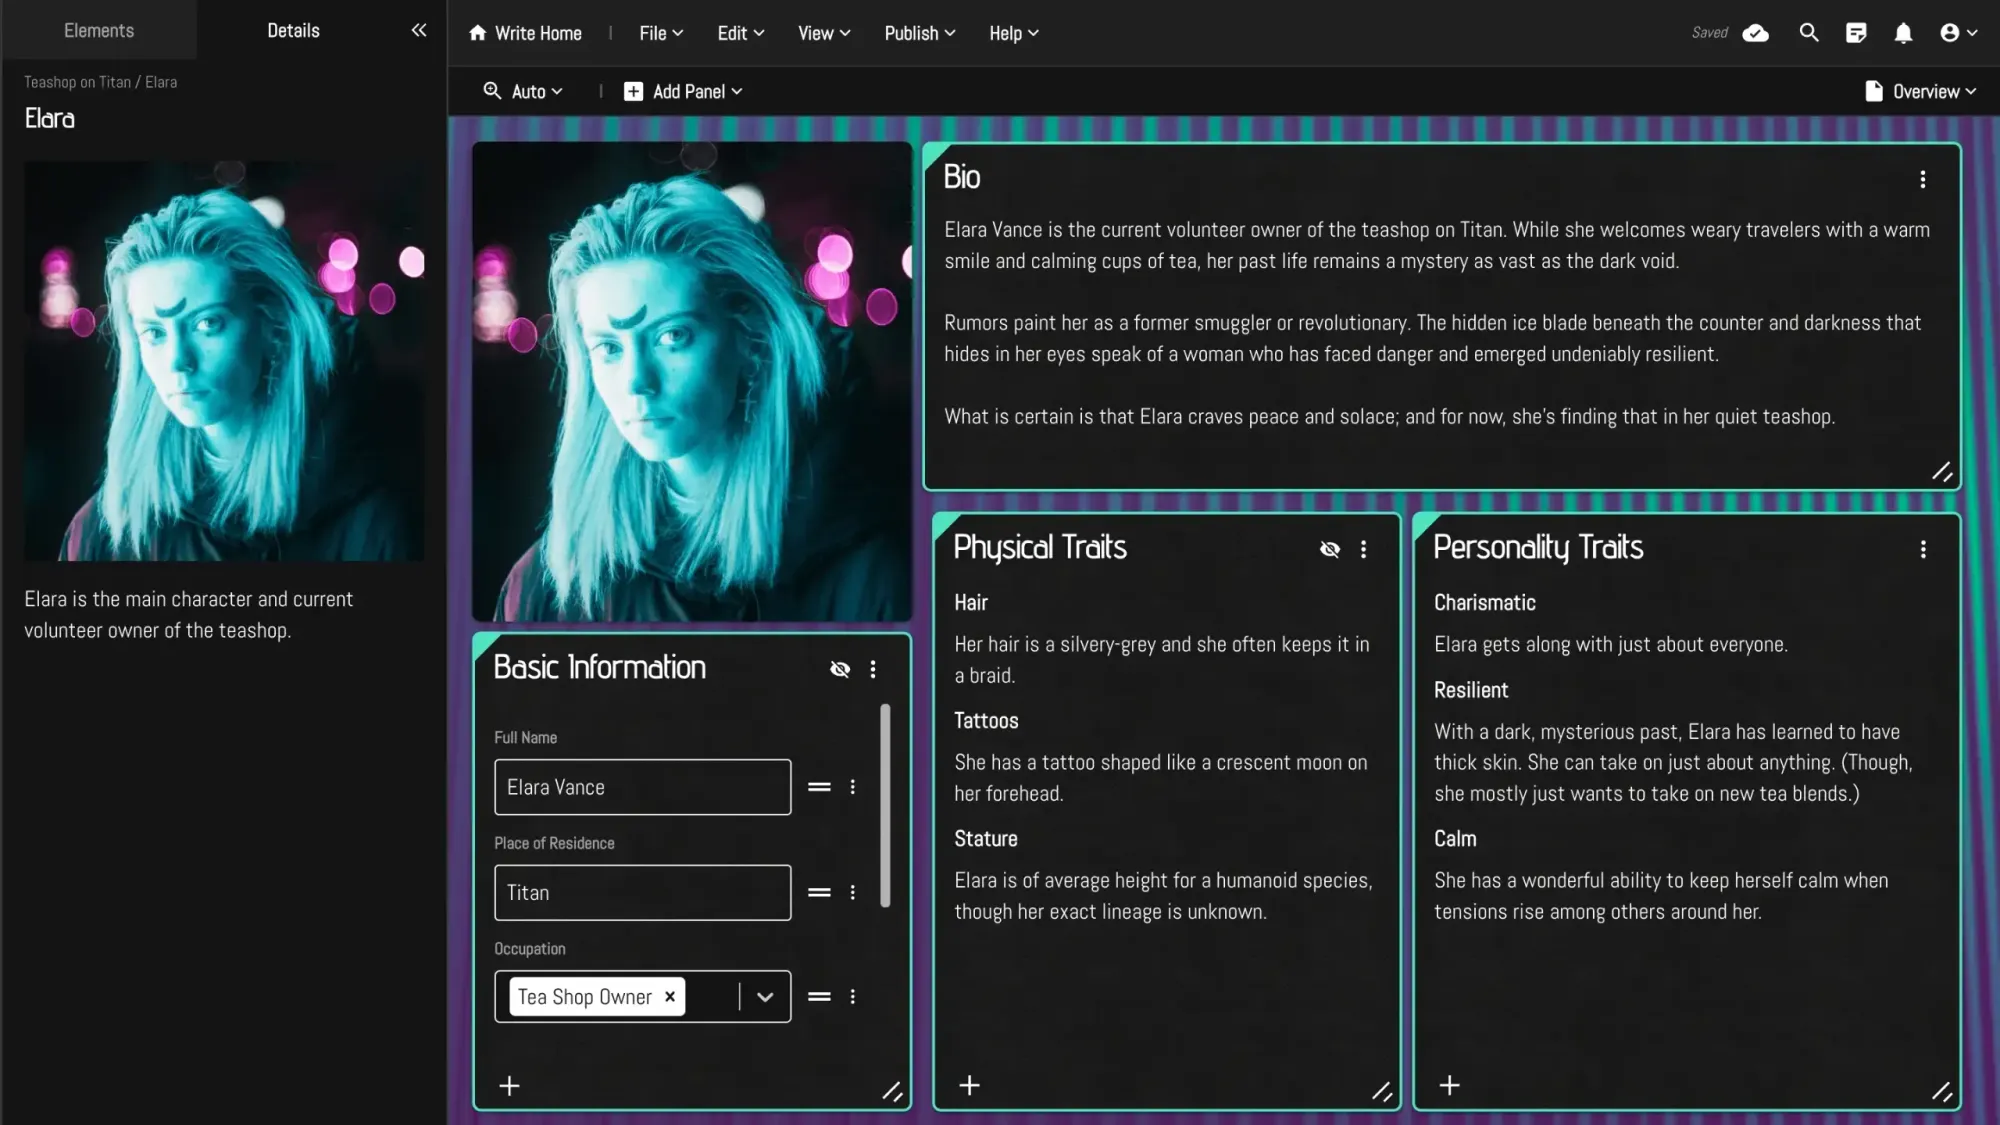Screen dimensions: 2000x1125
Task: Open Bio panel three-dot options menu
Action: point(1922,179)
